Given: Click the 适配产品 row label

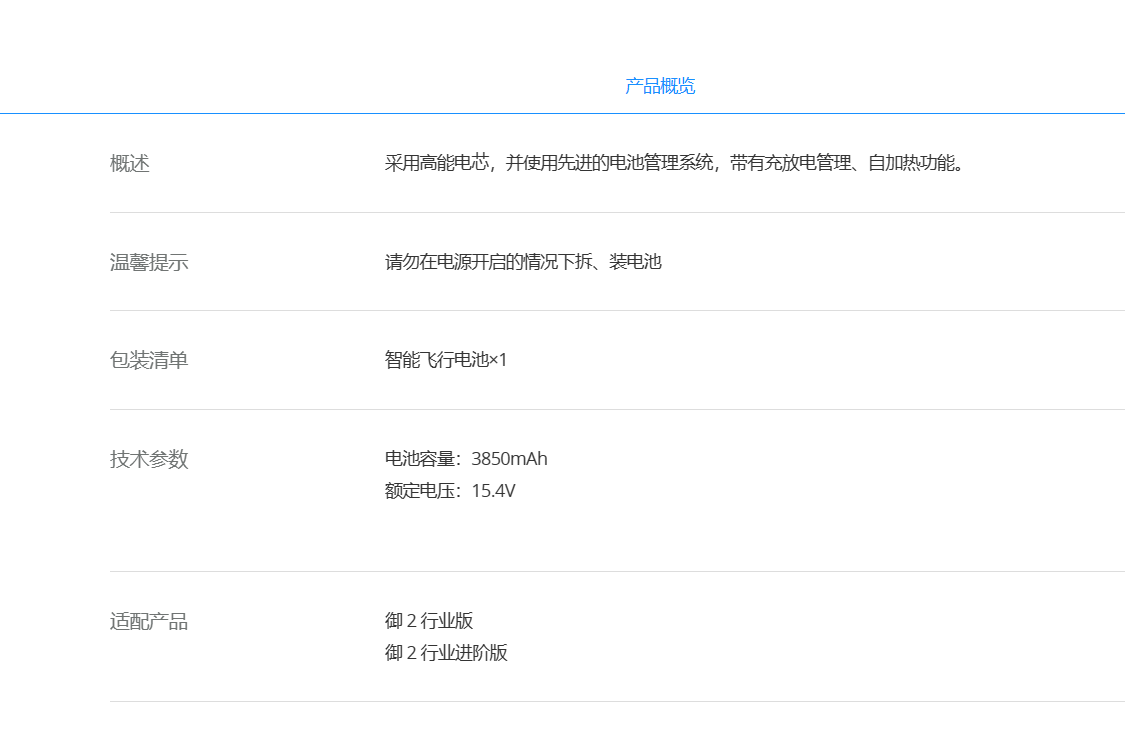Looking at the screenshot, I should point(149,622).
